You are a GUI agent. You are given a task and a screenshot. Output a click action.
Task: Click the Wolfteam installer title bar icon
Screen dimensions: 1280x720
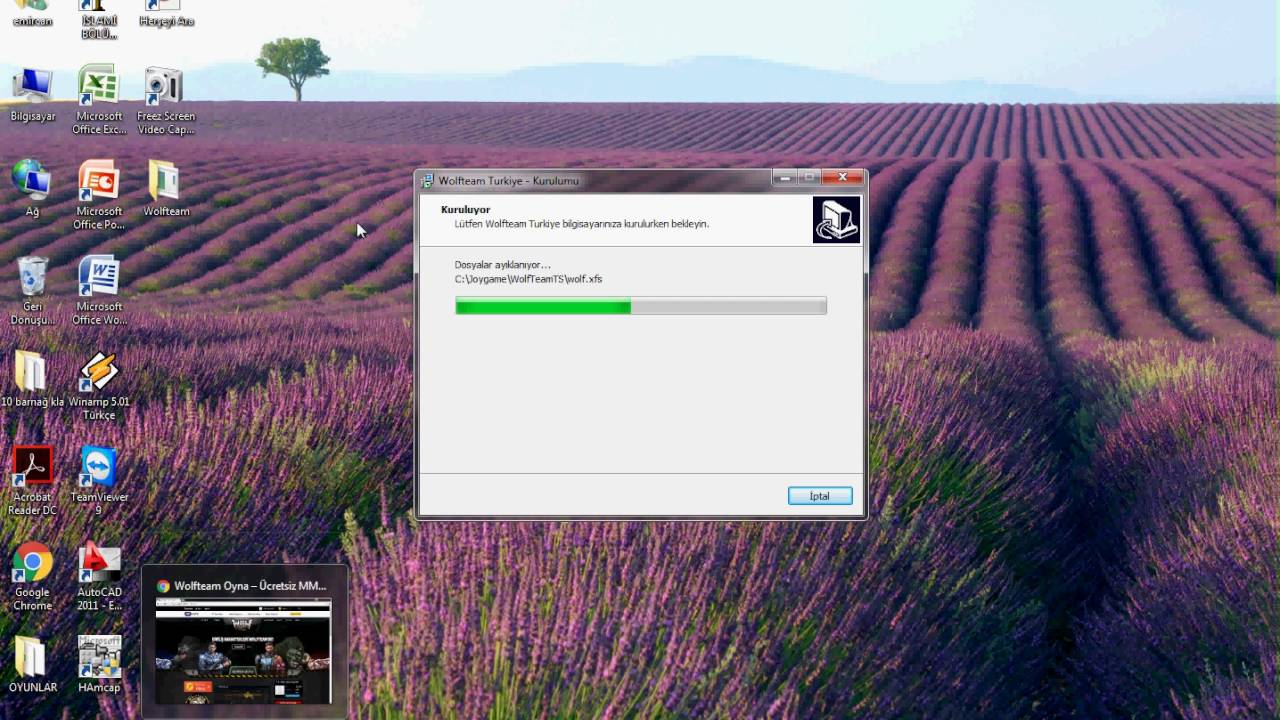428,181
